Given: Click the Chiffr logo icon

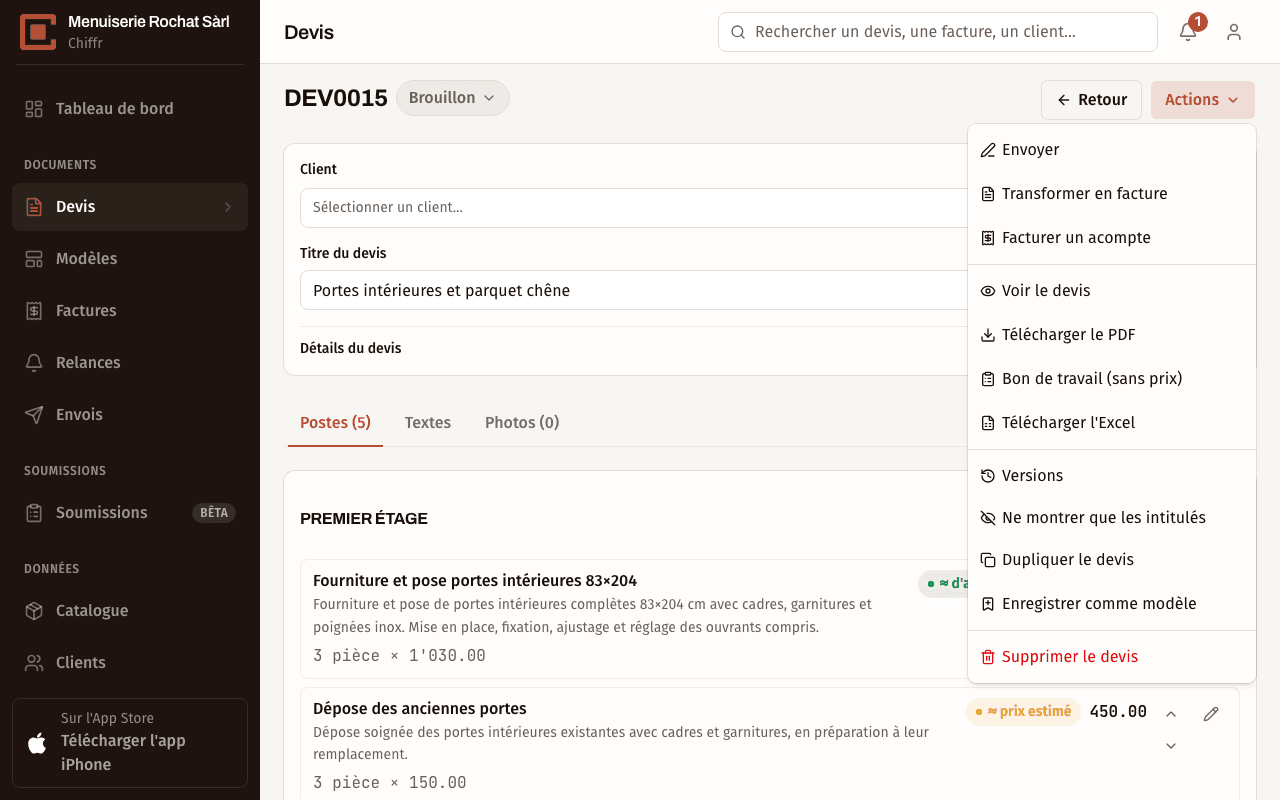Looking at the screenshot, I should pos(38,32).
